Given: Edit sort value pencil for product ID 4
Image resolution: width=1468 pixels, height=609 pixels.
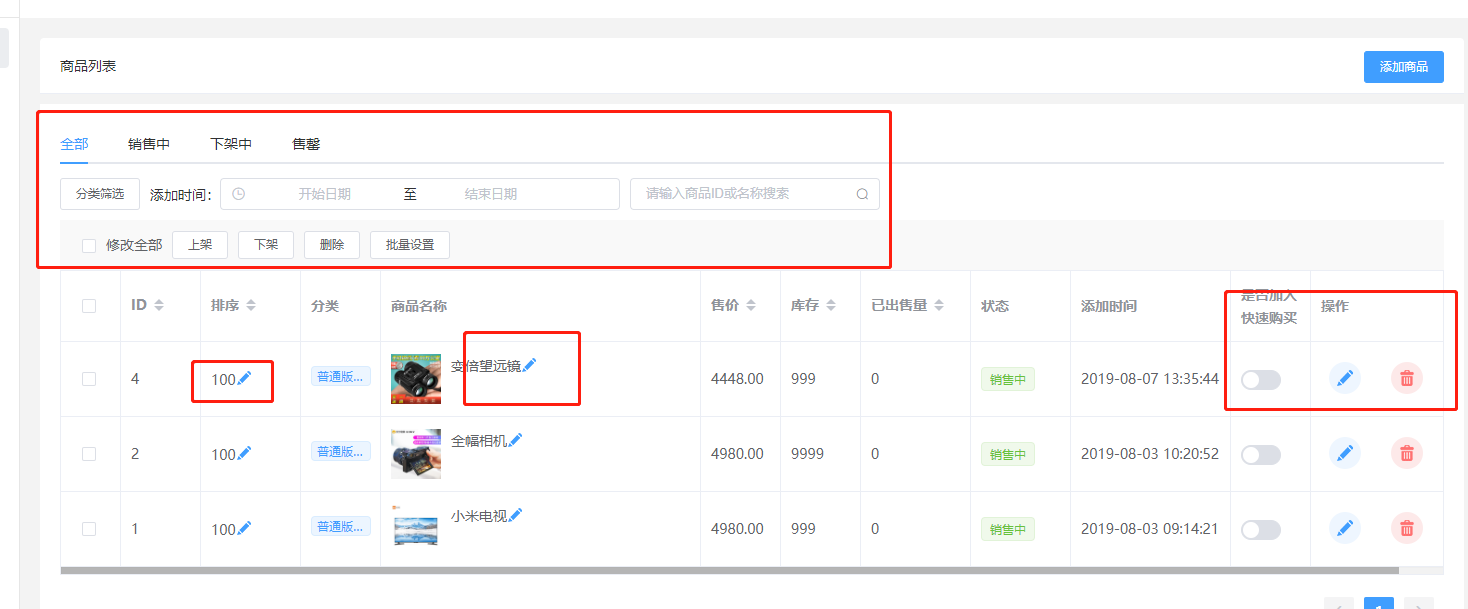Looking at the screenshot, I should point(244,378).
